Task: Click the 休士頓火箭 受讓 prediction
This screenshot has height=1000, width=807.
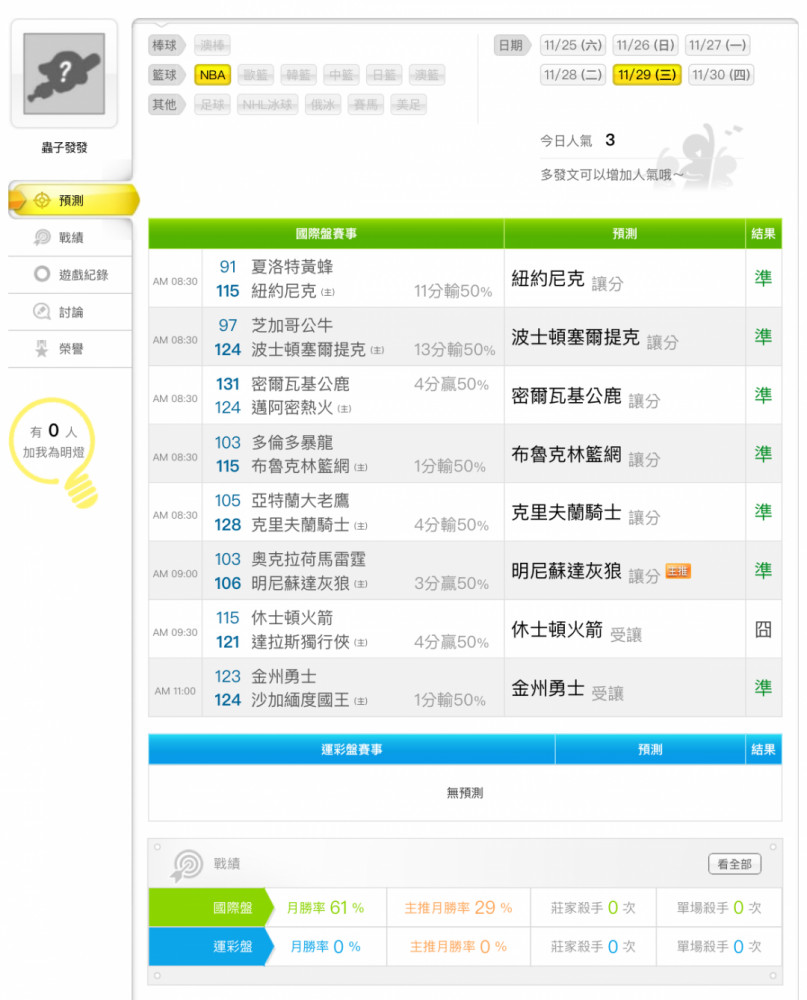Action: [x=577, y=630]
